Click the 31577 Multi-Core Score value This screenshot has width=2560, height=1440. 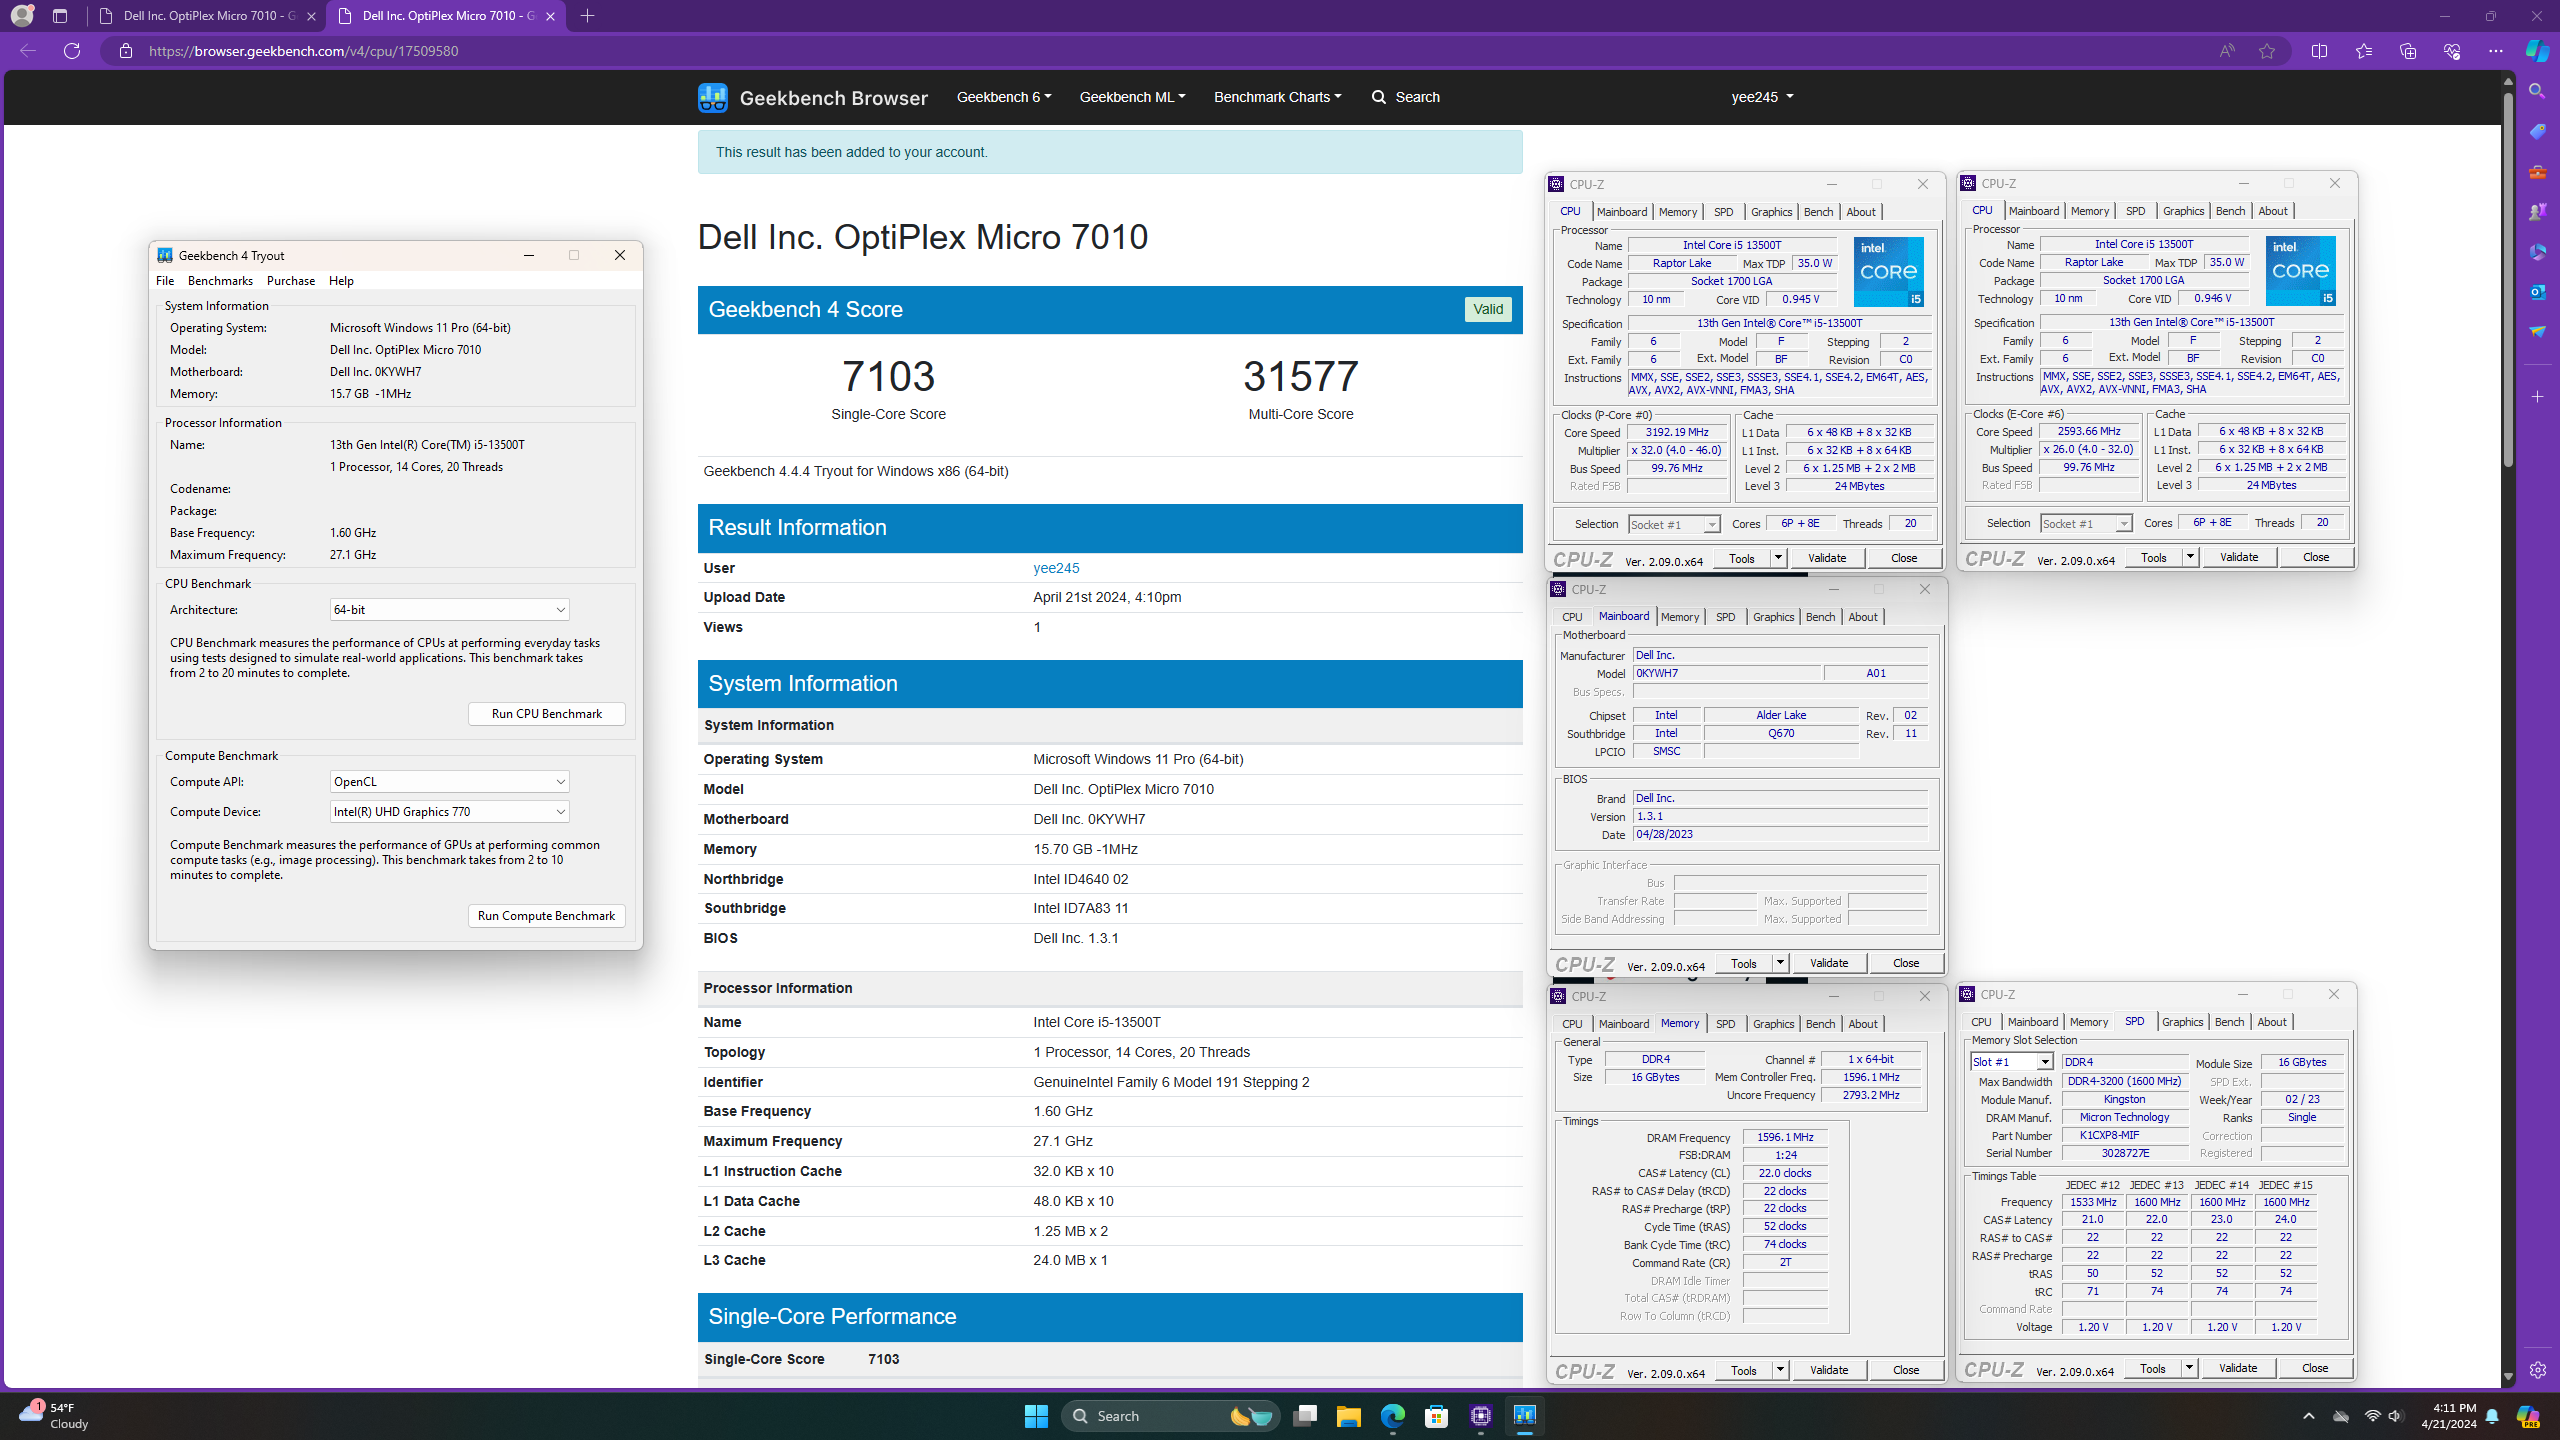click(x=1301, y=377)
